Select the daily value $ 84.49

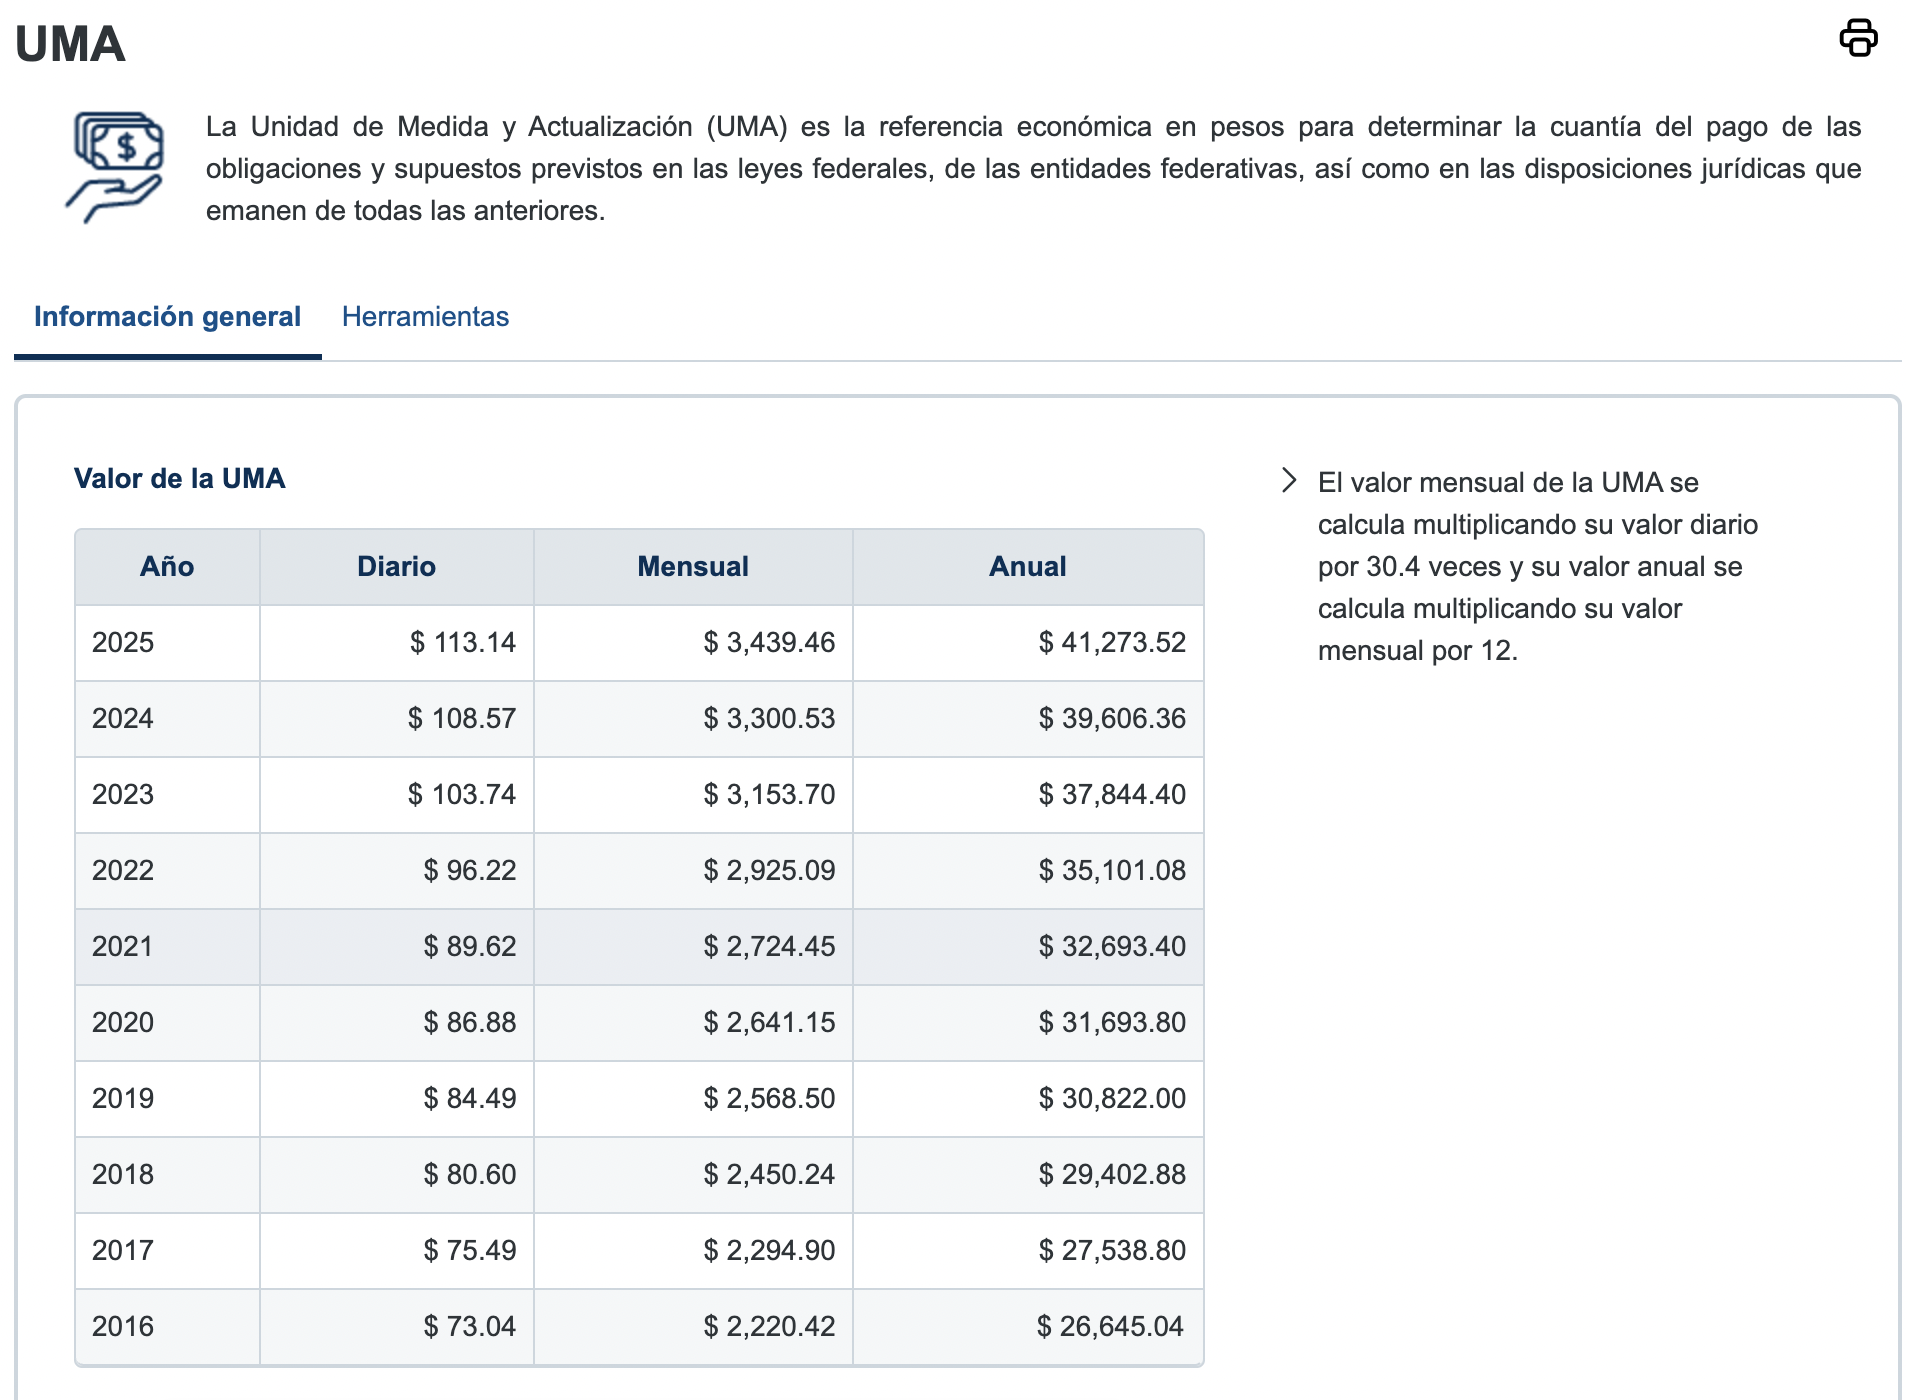[470, 1099]
